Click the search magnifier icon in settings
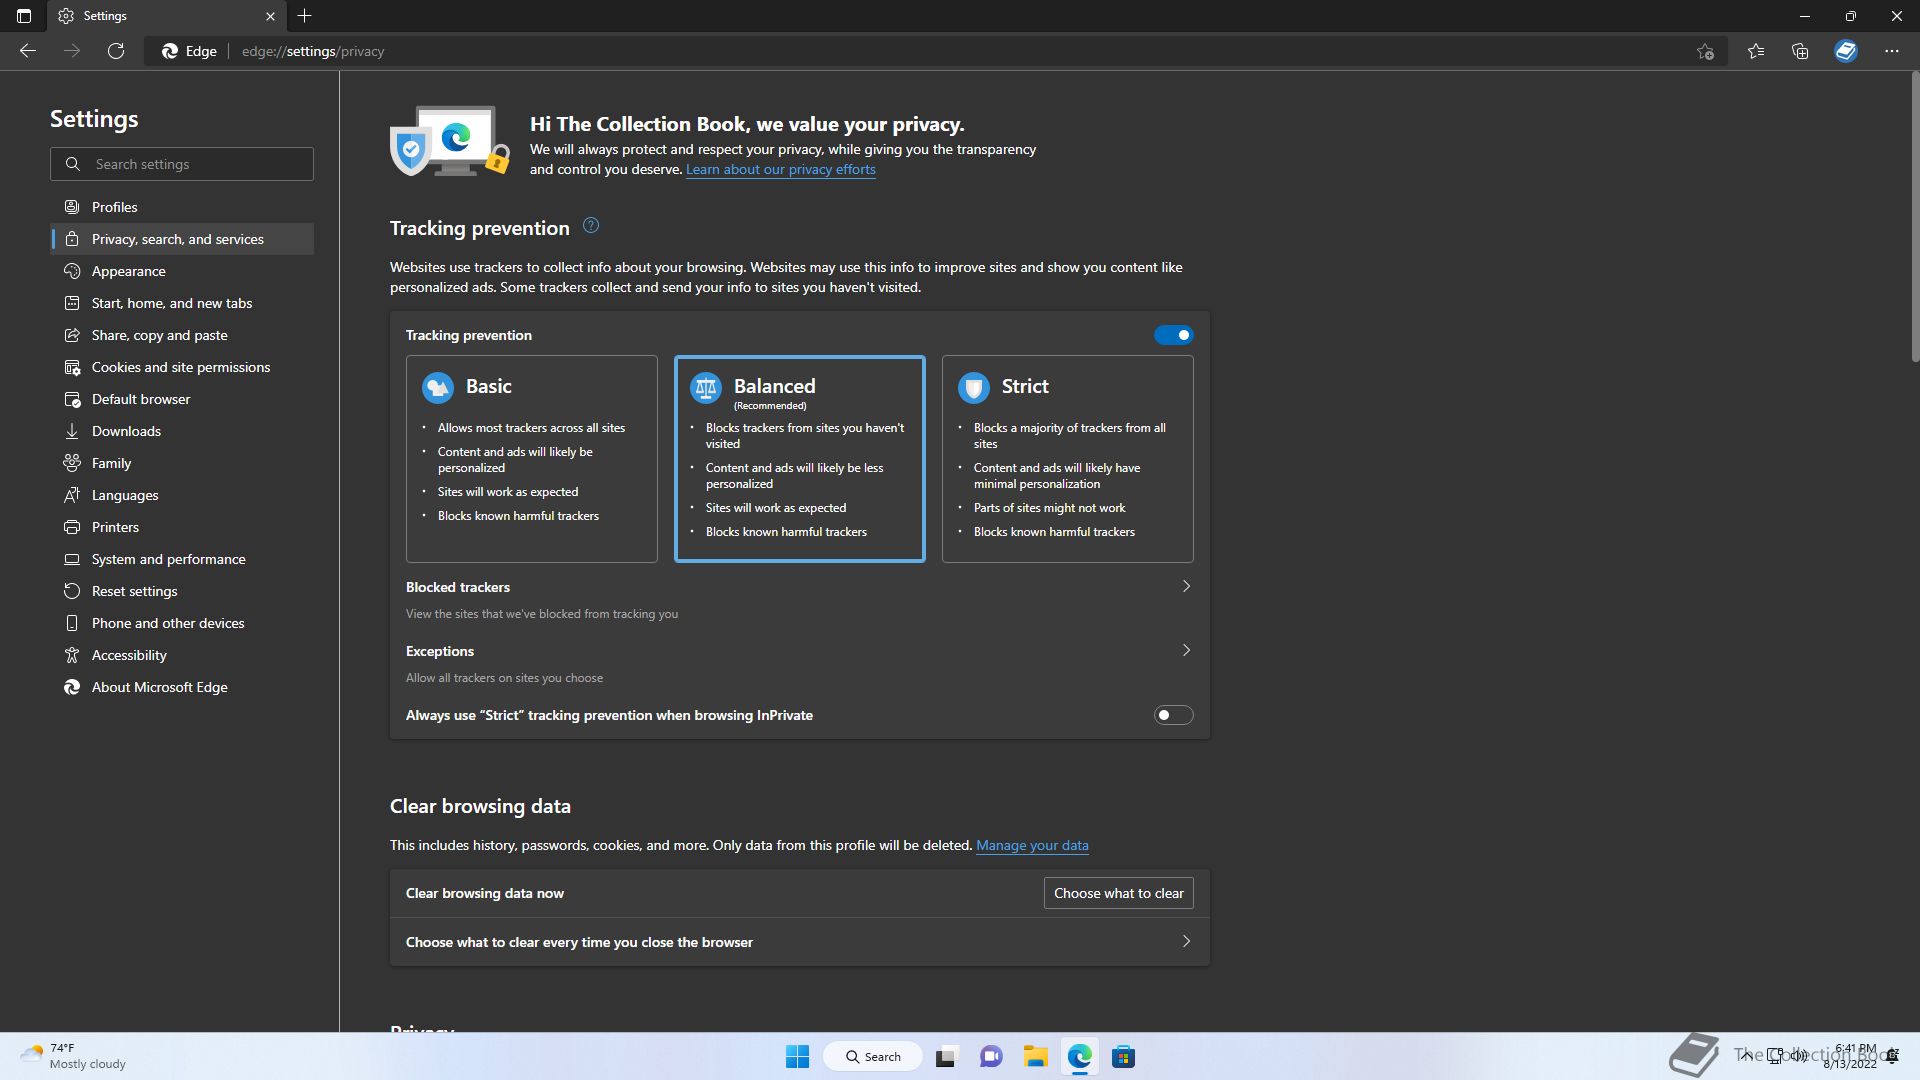 (73, 164)
